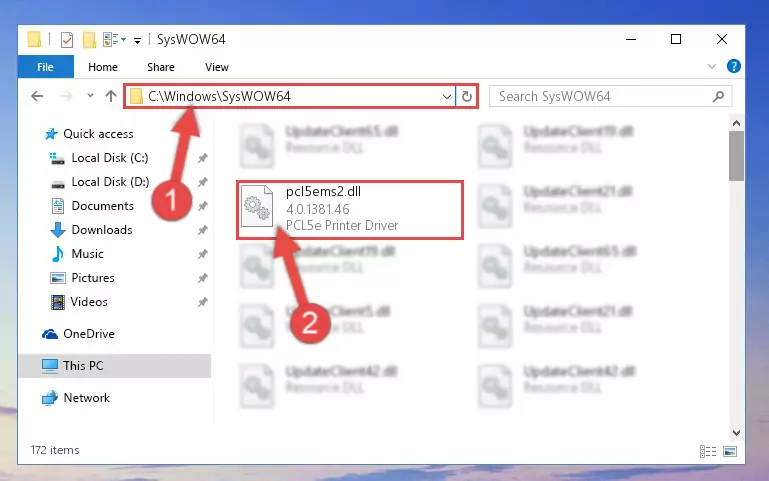Go up one folder level arrow

coord(111,96)
